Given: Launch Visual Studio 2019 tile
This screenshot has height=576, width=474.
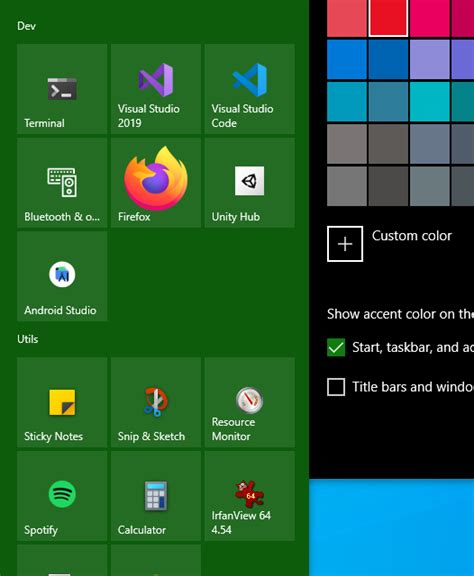Looking at the screenshot, I should tap(156, 89).
